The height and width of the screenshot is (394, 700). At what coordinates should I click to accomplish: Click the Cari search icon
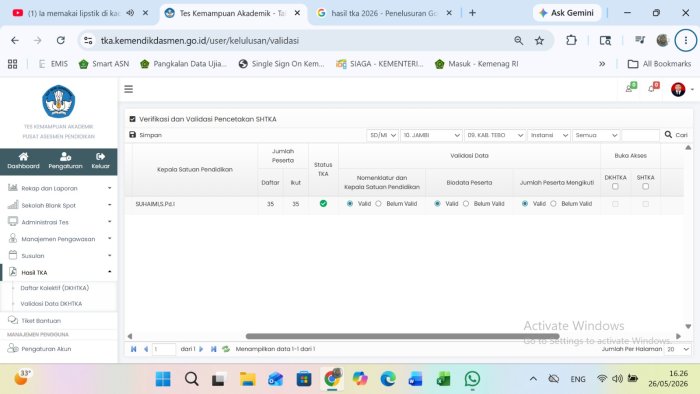[668, 134]
